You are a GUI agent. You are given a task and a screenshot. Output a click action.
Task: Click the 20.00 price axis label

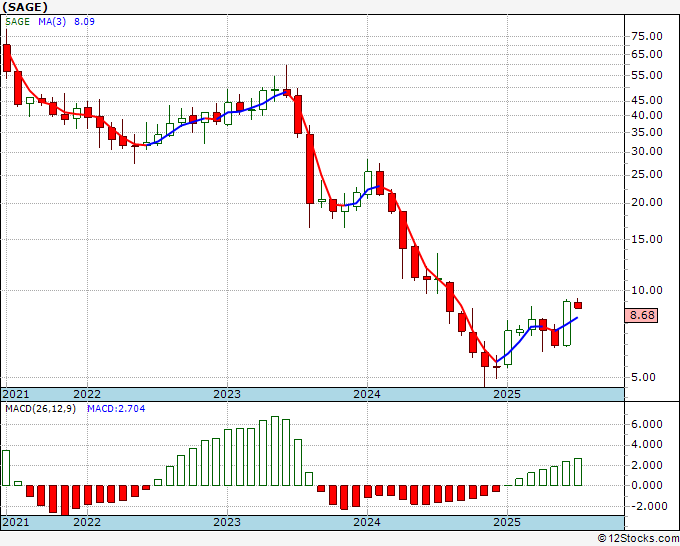[x=648, y=202]
